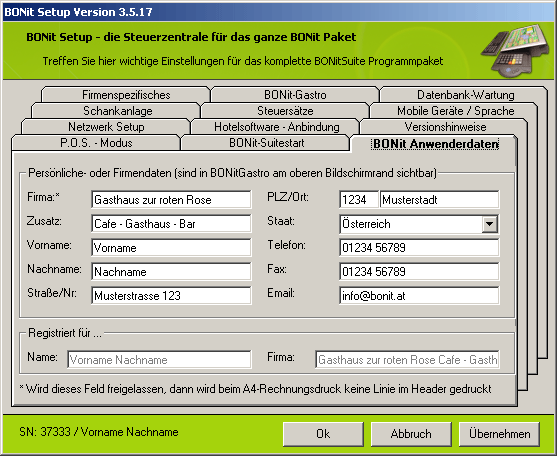The width and height of the screenshot is (557, 456).
Task: Open the Datenbank-Wartung tab
Action: (x=465, y=94)
